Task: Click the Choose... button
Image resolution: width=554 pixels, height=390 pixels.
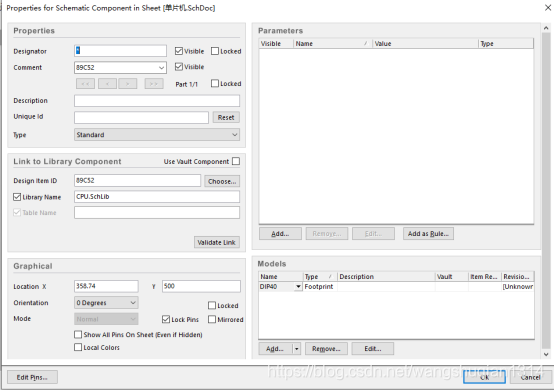Action: click(222, 181)
